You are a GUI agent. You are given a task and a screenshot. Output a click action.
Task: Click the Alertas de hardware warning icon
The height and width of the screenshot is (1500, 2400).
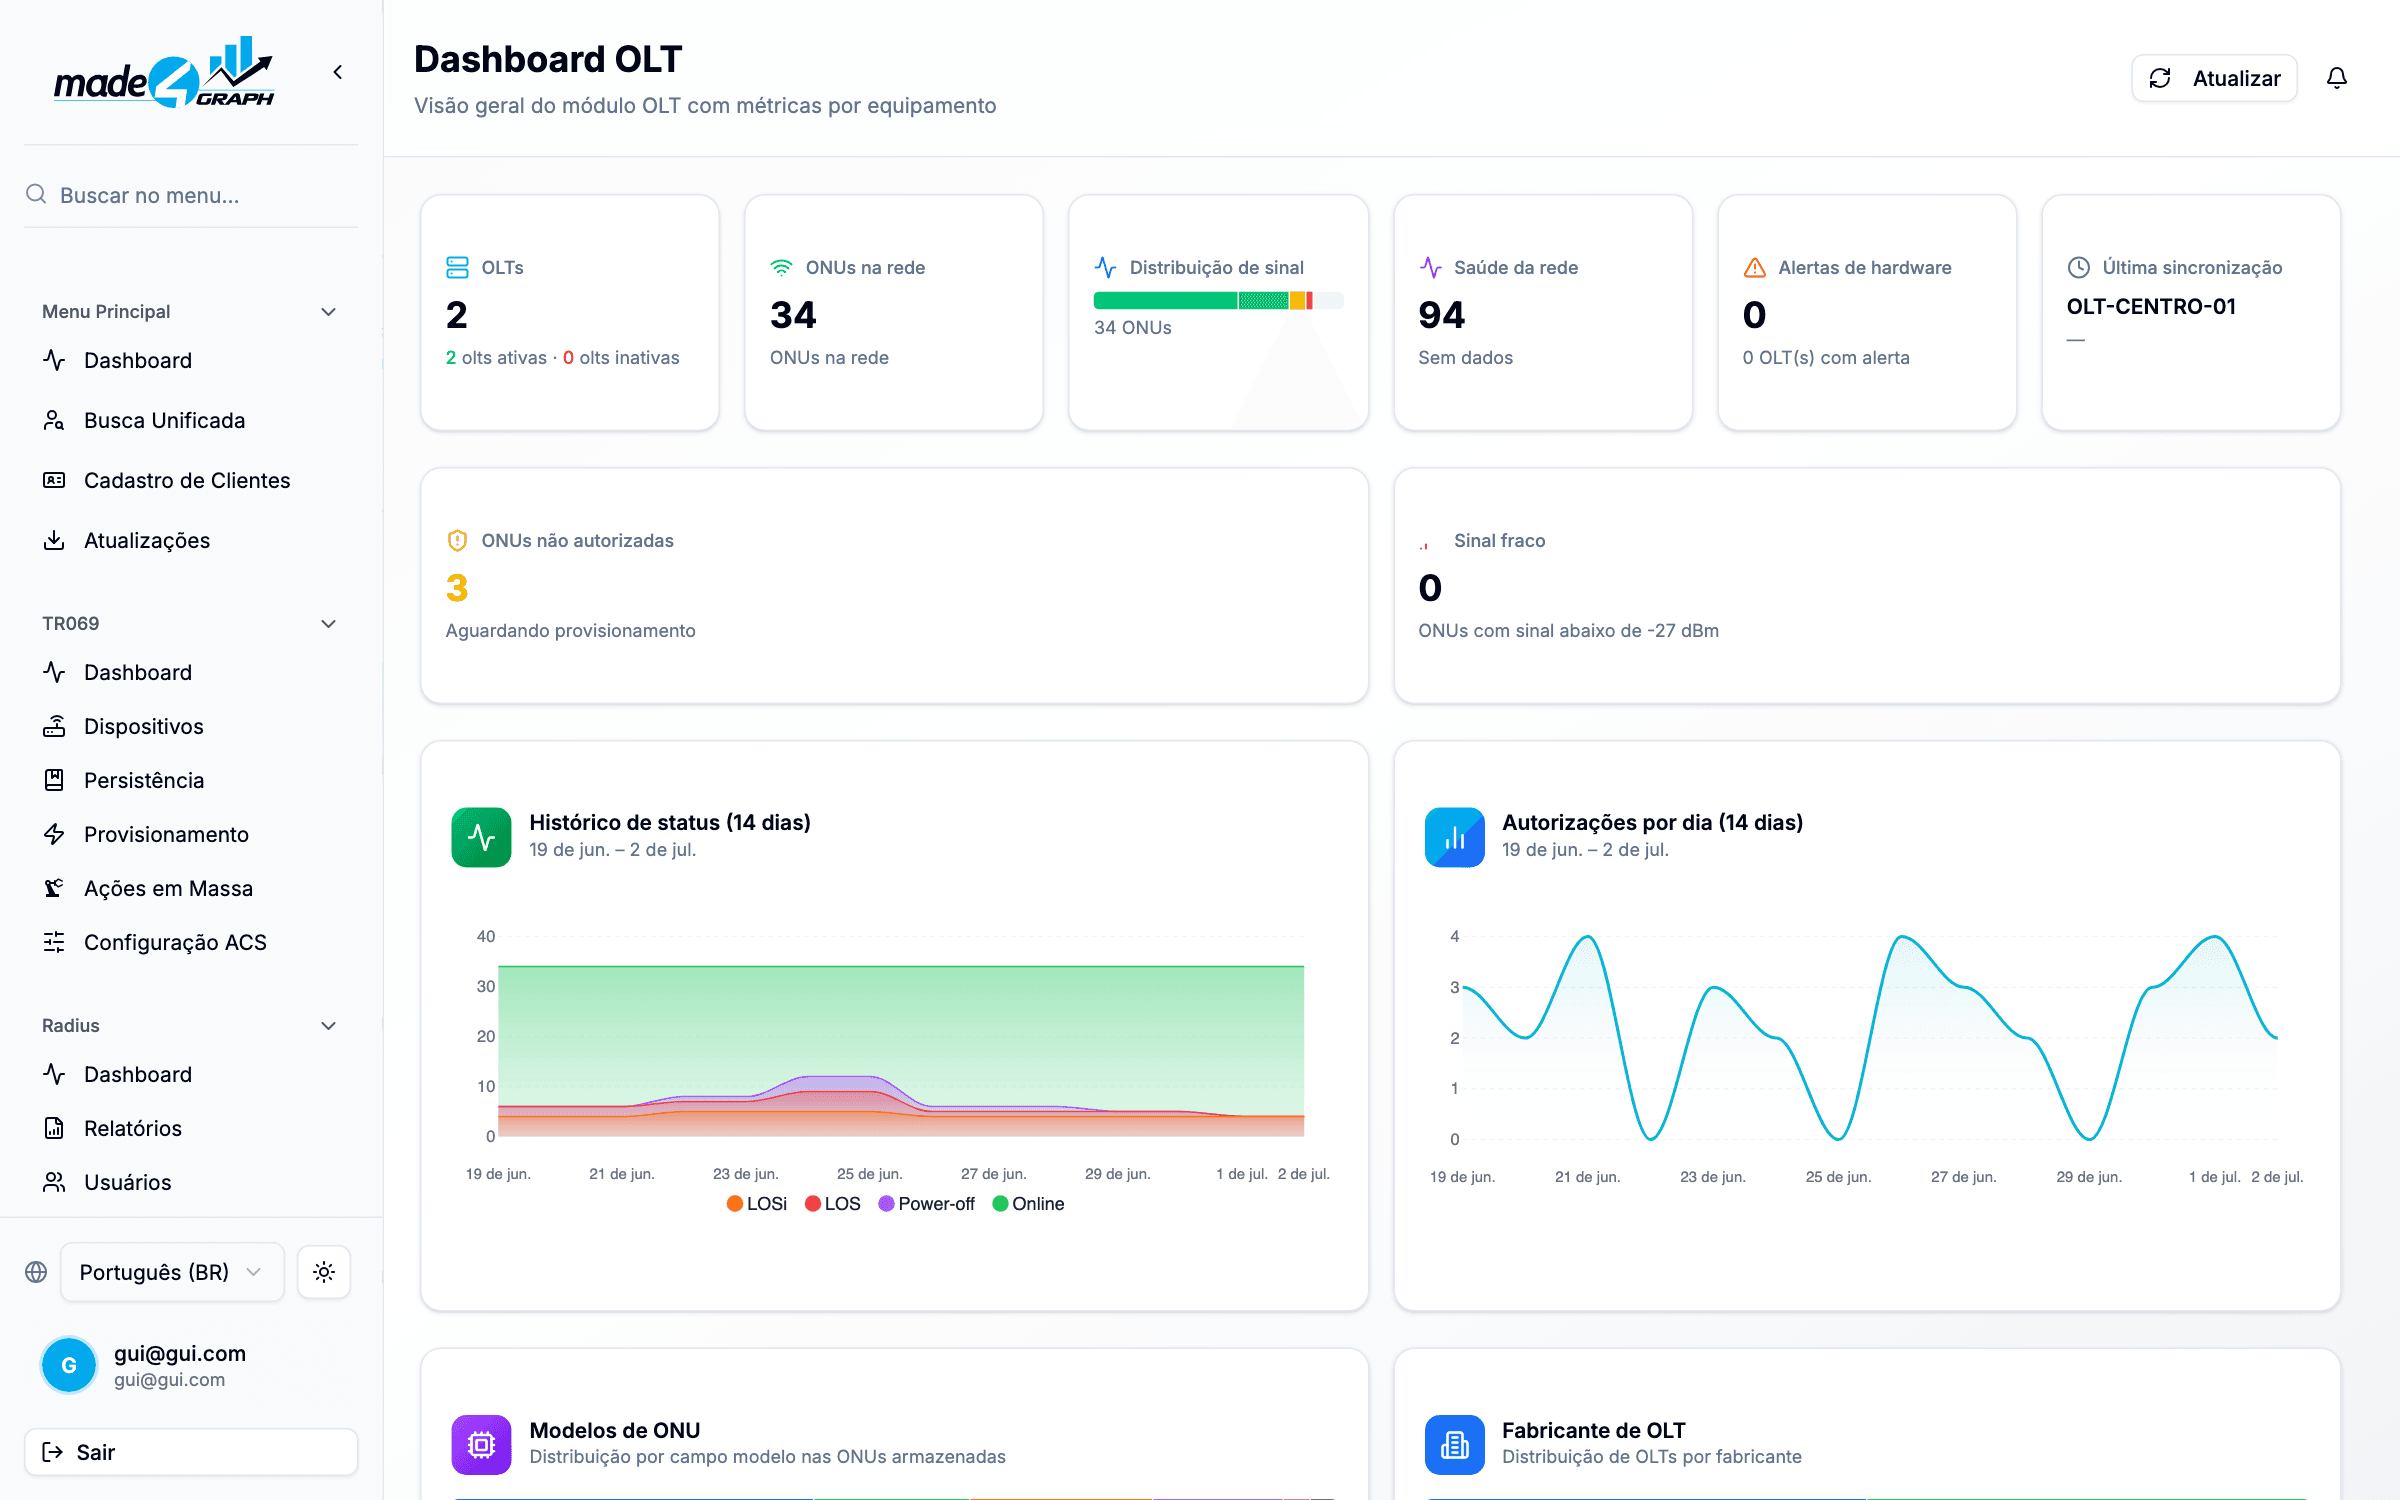(1754, 267)
